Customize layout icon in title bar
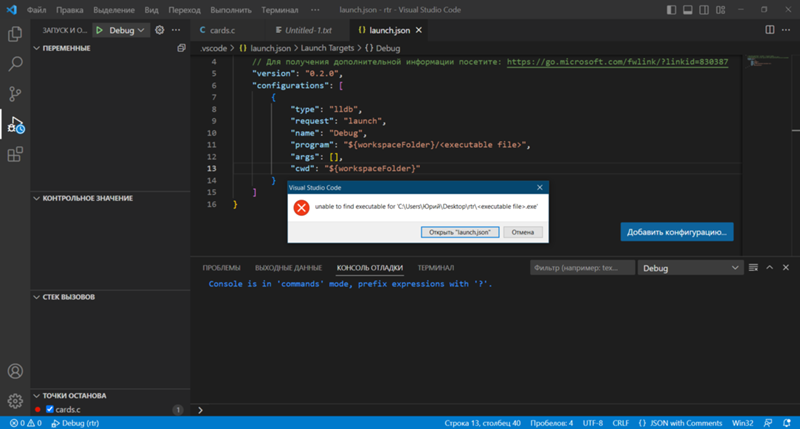The width and height of the screenshot is (800, 429). coord(720,10)
